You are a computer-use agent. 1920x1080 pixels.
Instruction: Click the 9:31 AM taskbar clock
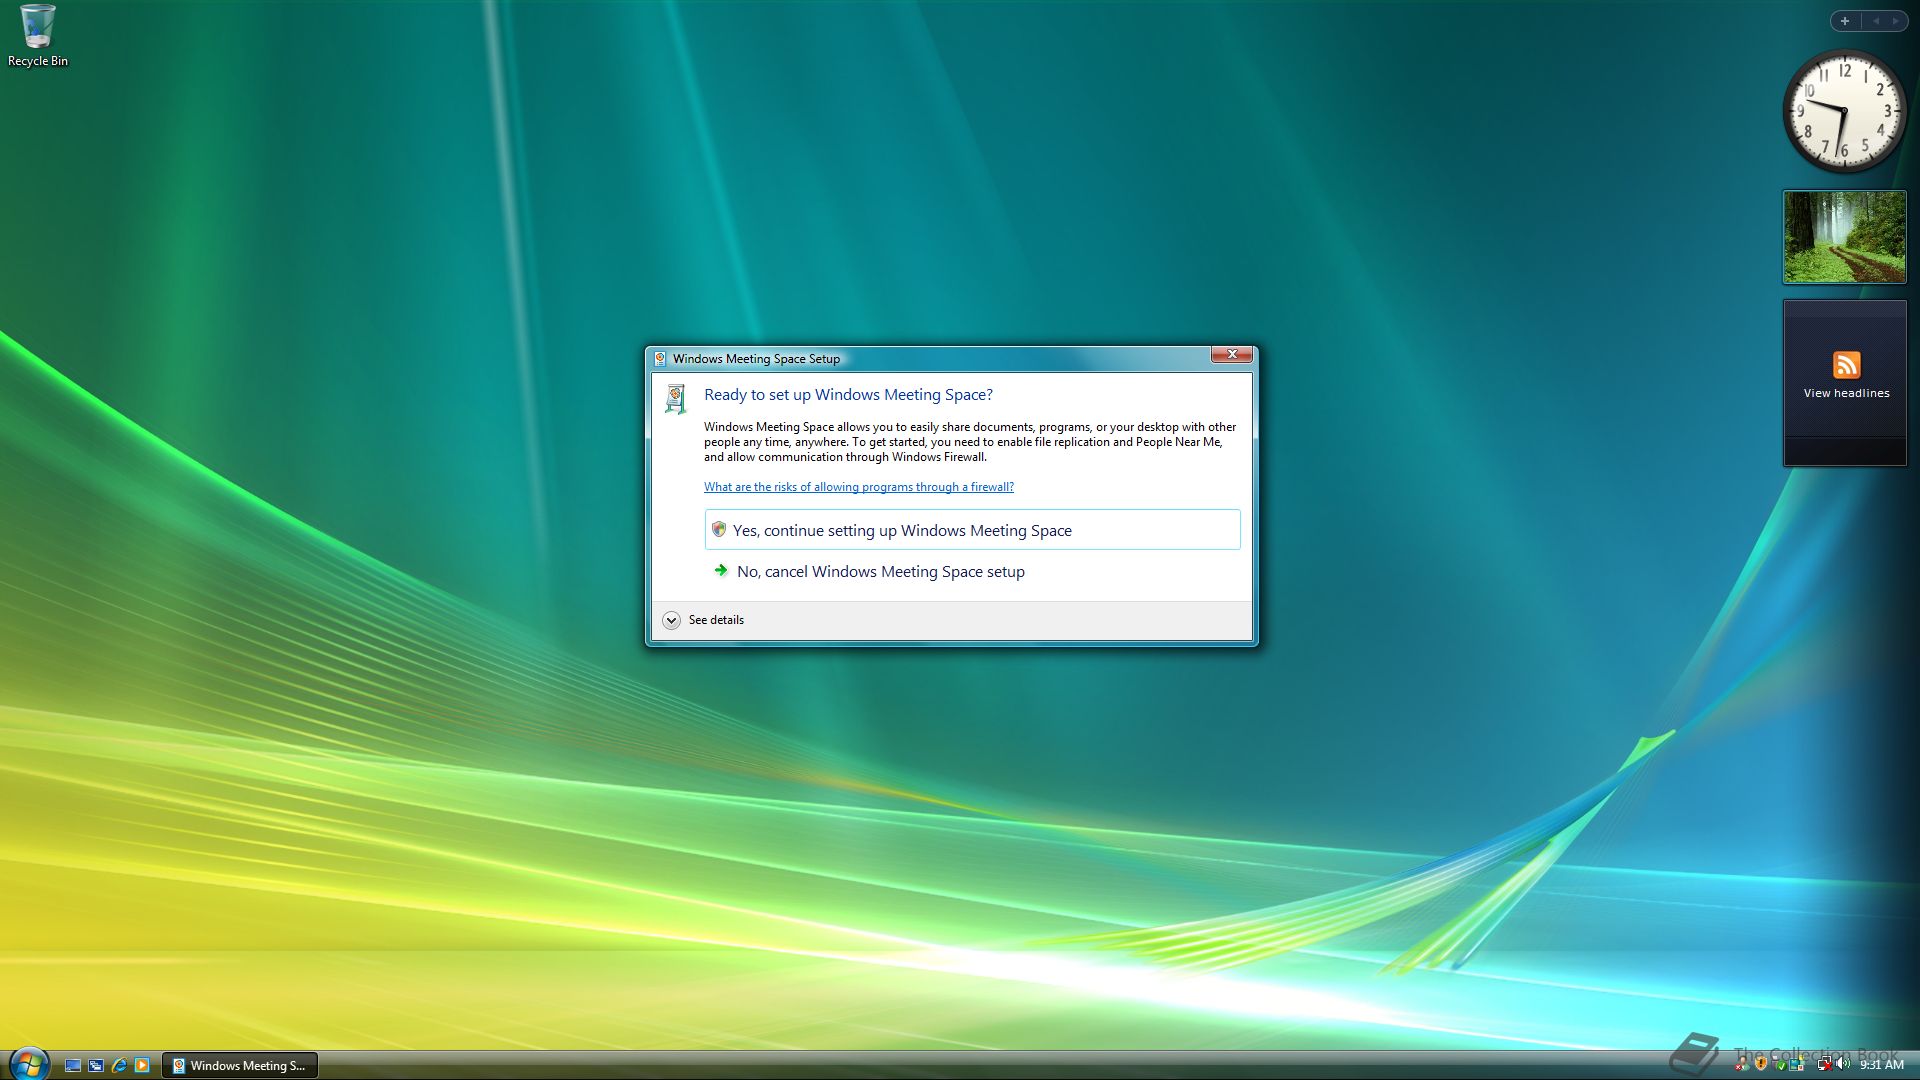coord(1882,1065)
